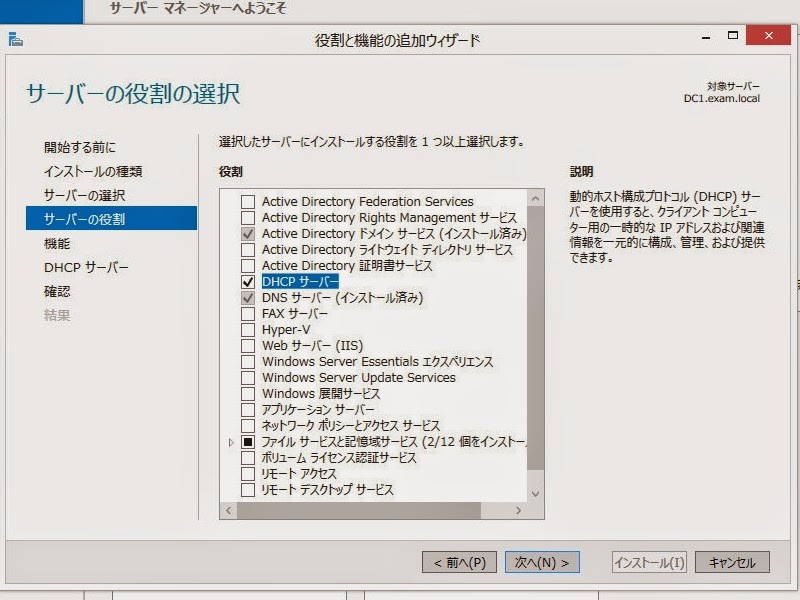Check Active Directory Federation Services checkbox

[248, 202]
